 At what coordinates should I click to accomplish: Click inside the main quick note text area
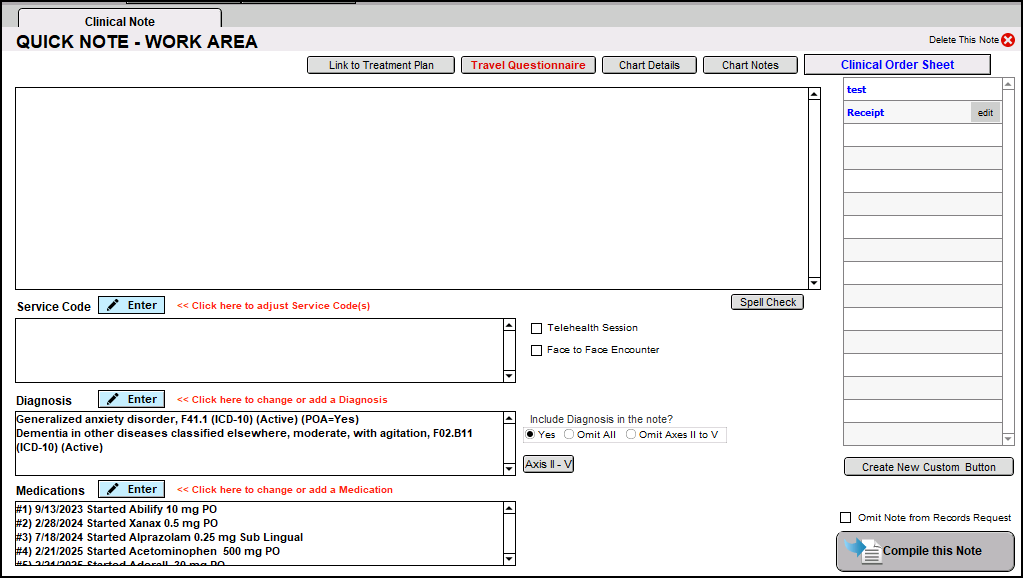click(x=410, y=188)
